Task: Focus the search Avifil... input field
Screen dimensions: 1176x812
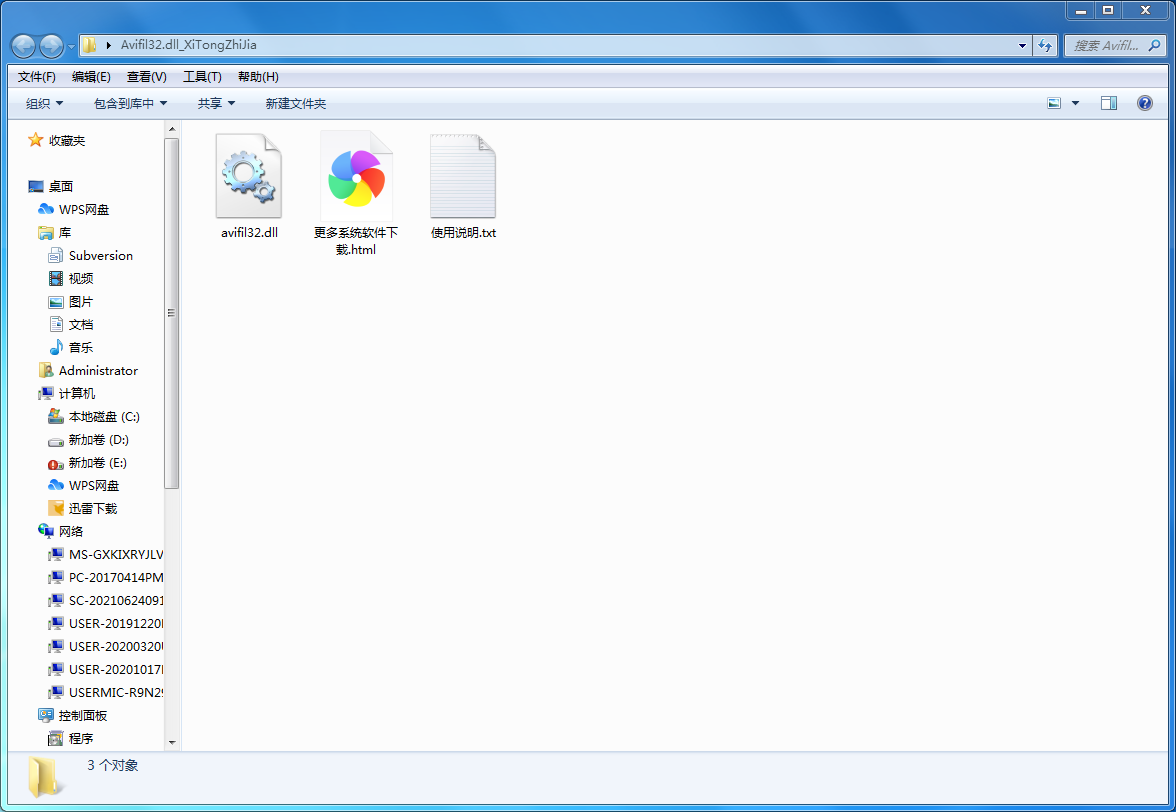Action: pyautogui.click(x=1106, y=45)
